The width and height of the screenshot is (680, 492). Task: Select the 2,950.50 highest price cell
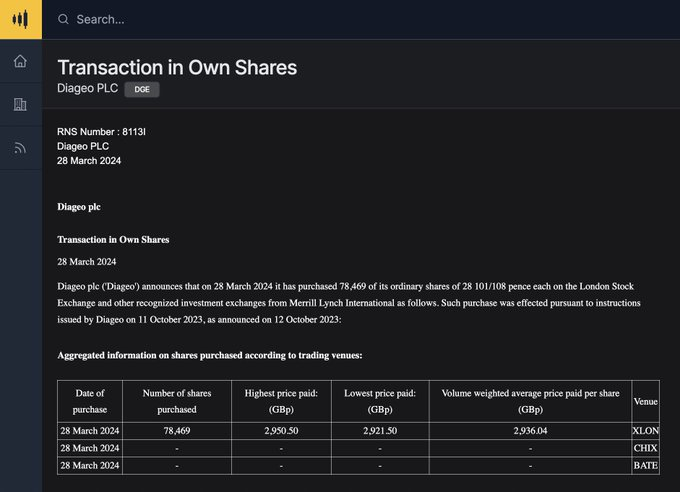tap(281, 431)
